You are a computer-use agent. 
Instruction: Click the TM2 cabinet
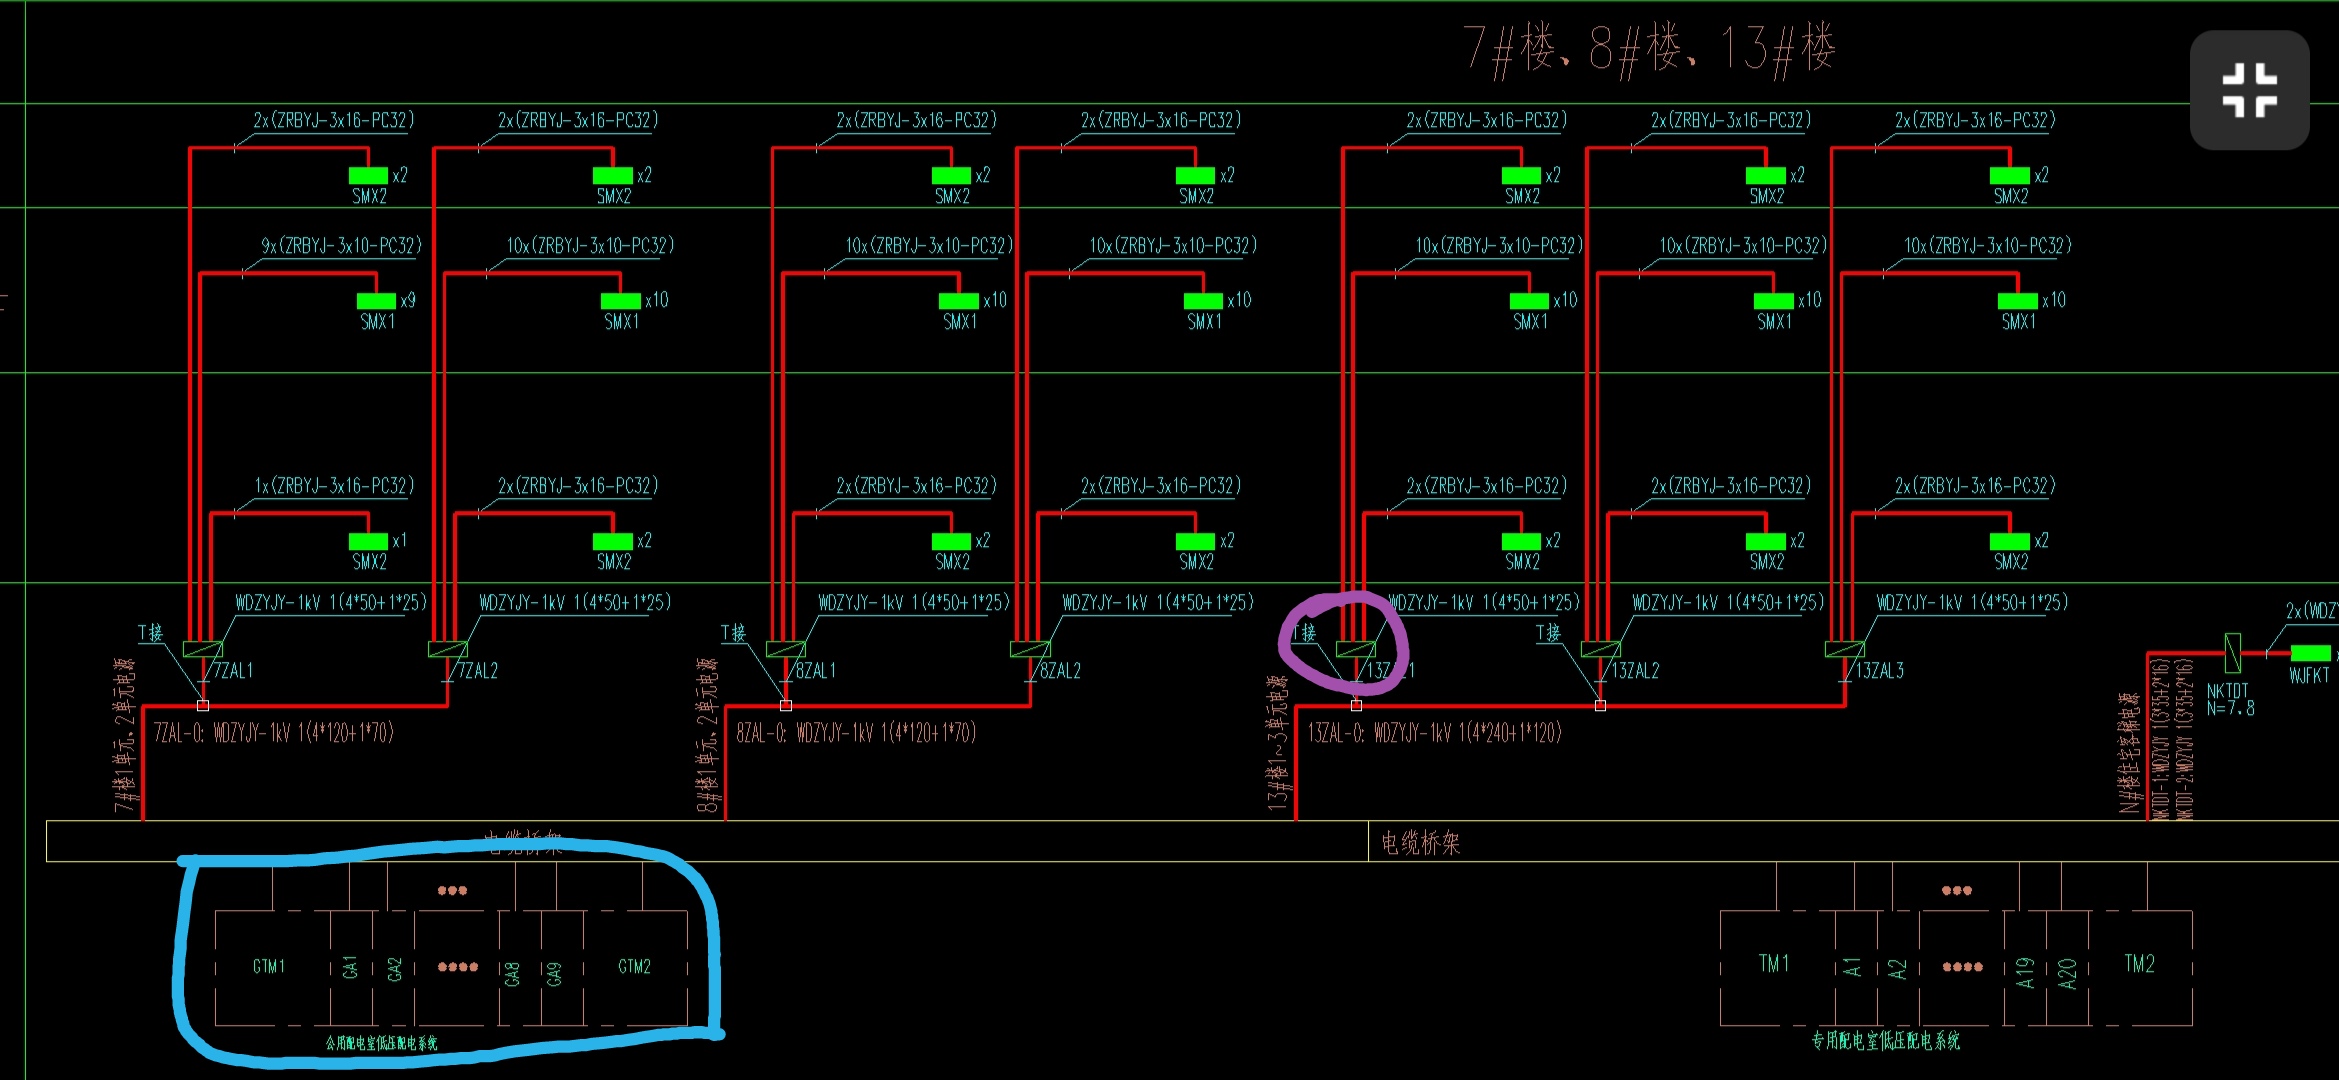(2141, 967)
